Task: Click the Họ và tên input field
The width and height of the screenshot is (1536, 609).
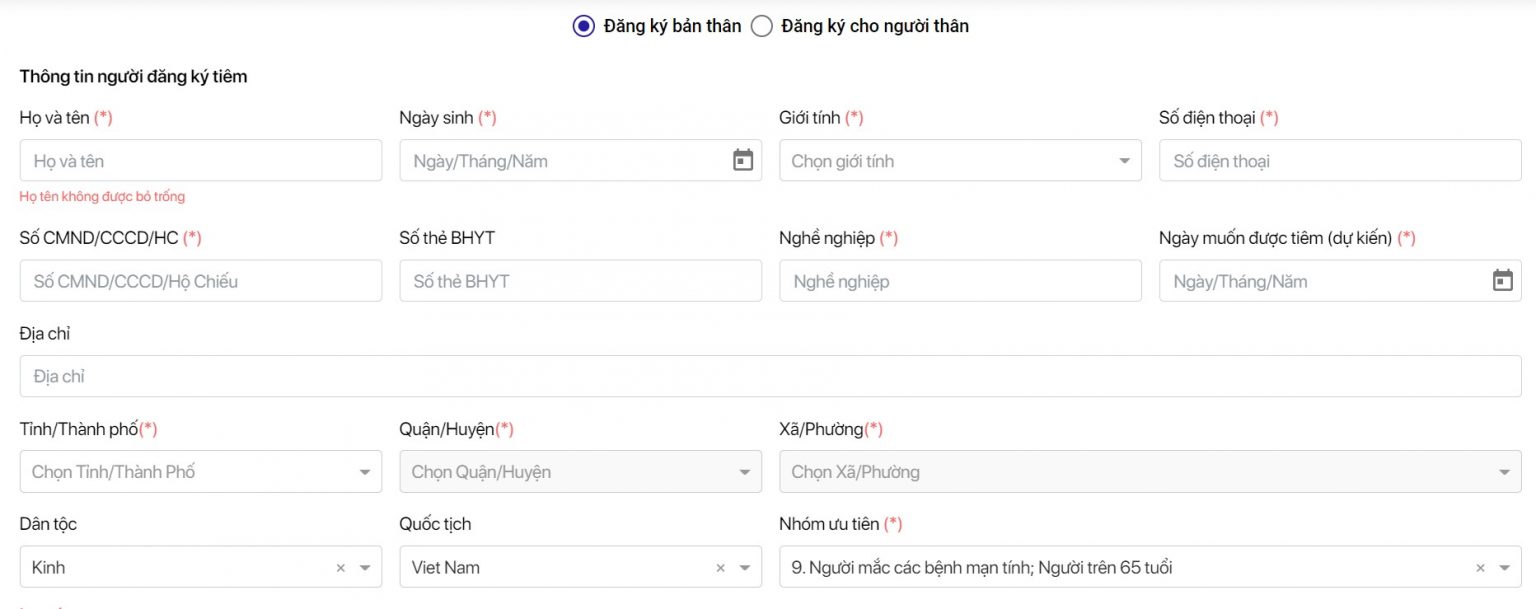Action: point(200,161)
